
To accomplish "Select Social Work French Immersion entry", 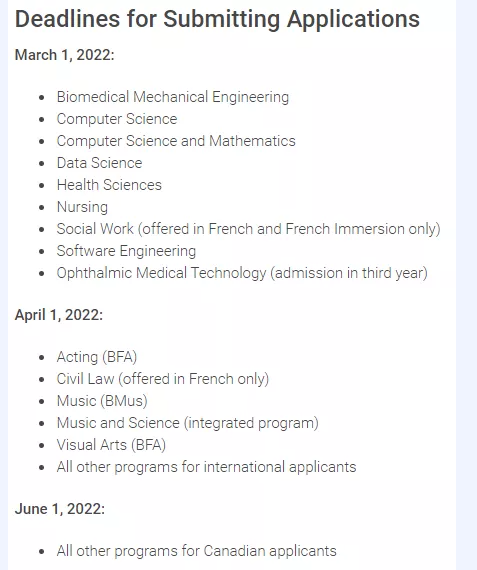I will pos(248,229).
